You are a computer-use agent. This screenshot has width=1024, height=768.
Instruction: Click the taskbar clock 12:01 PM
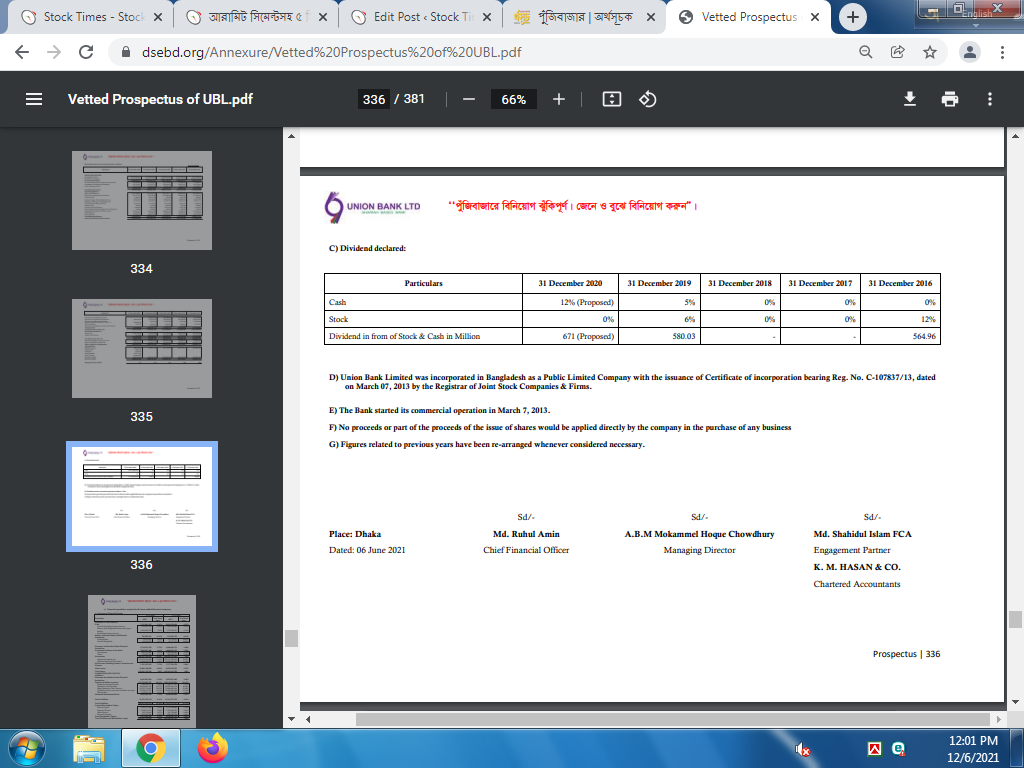click(x=973, y=741)
